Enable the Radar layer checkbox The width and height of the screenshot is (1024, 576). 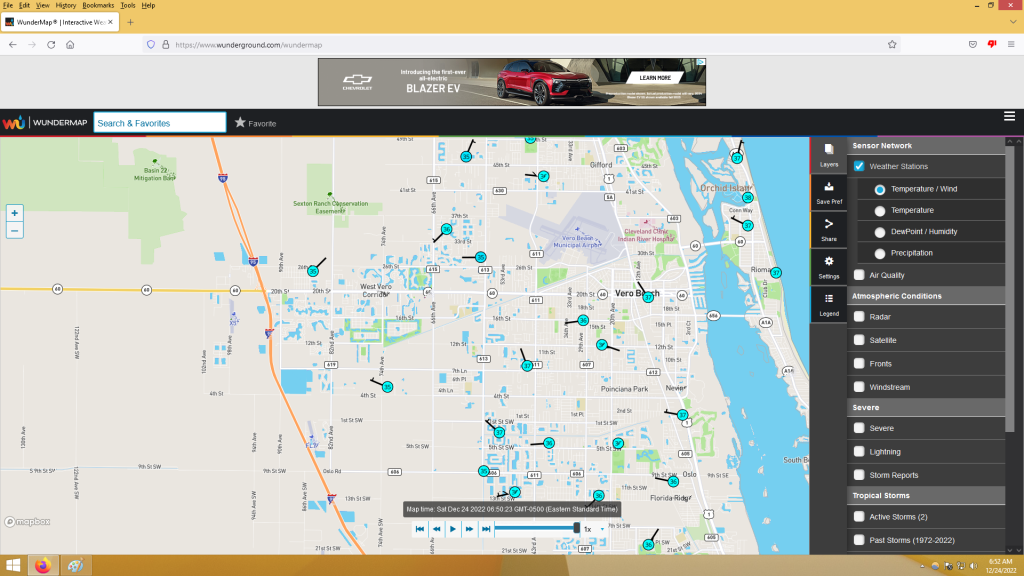click(x=859, y=317)
